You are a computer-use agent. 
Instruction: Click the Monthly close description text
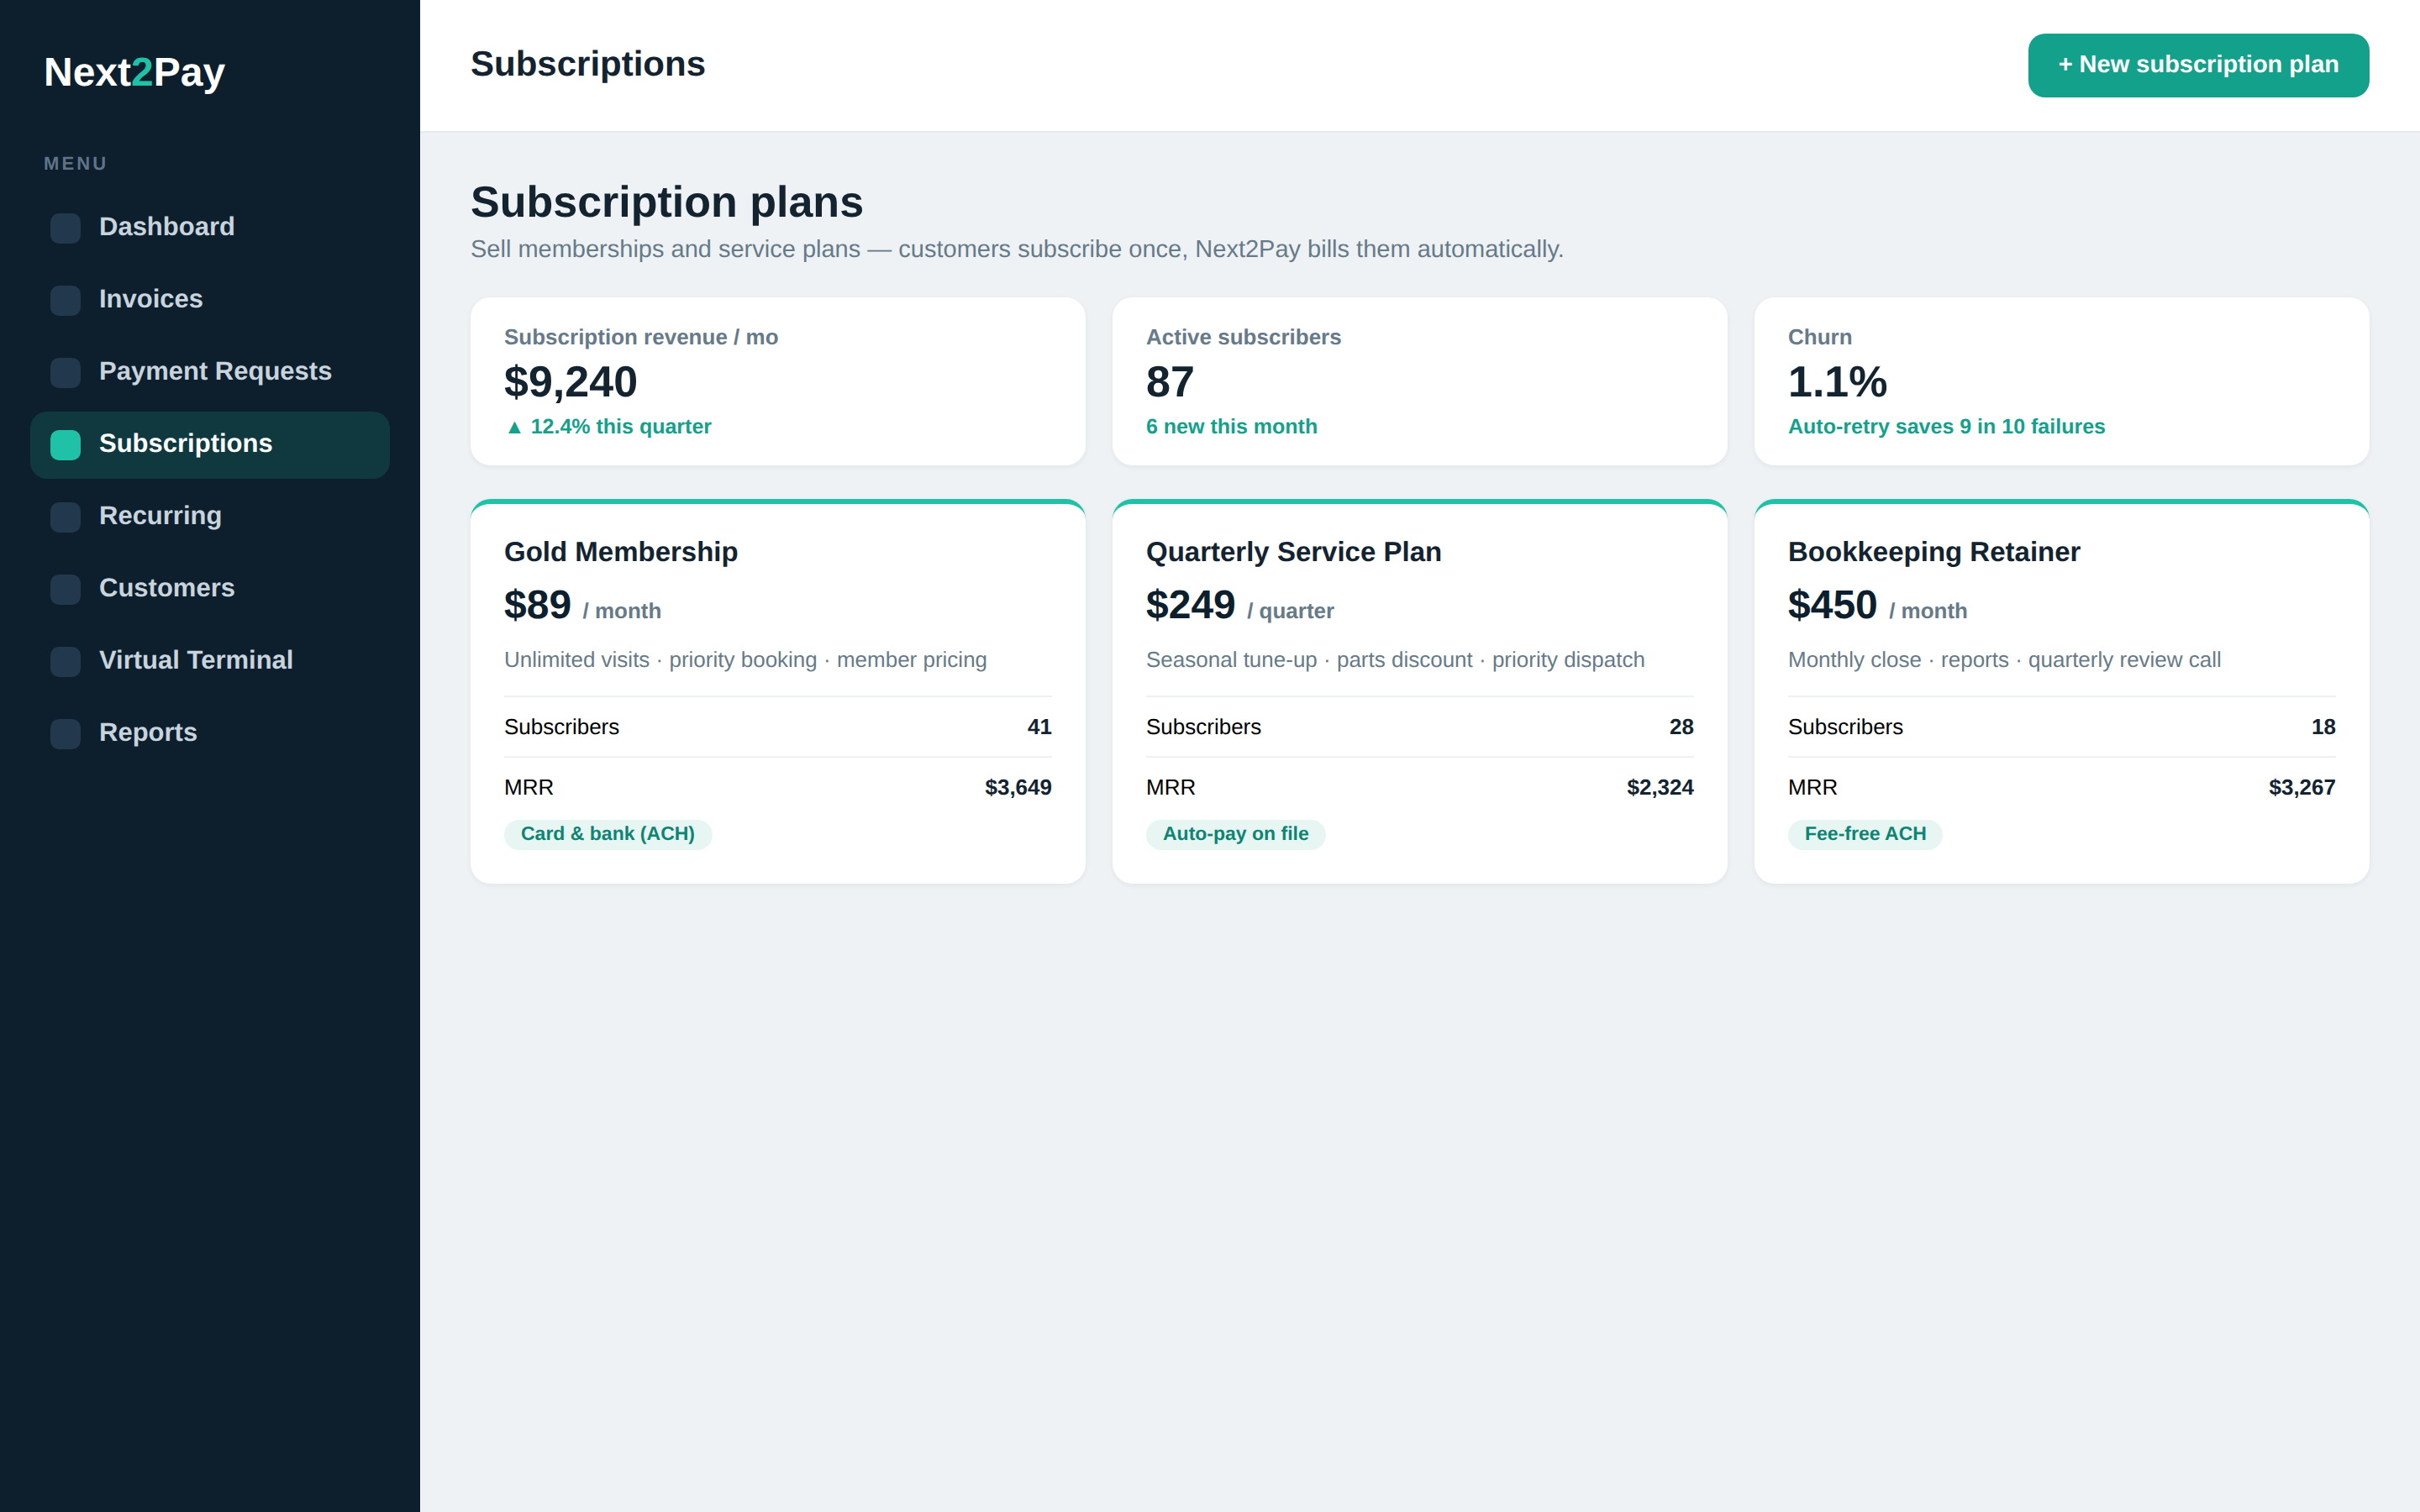point(2004,660)
